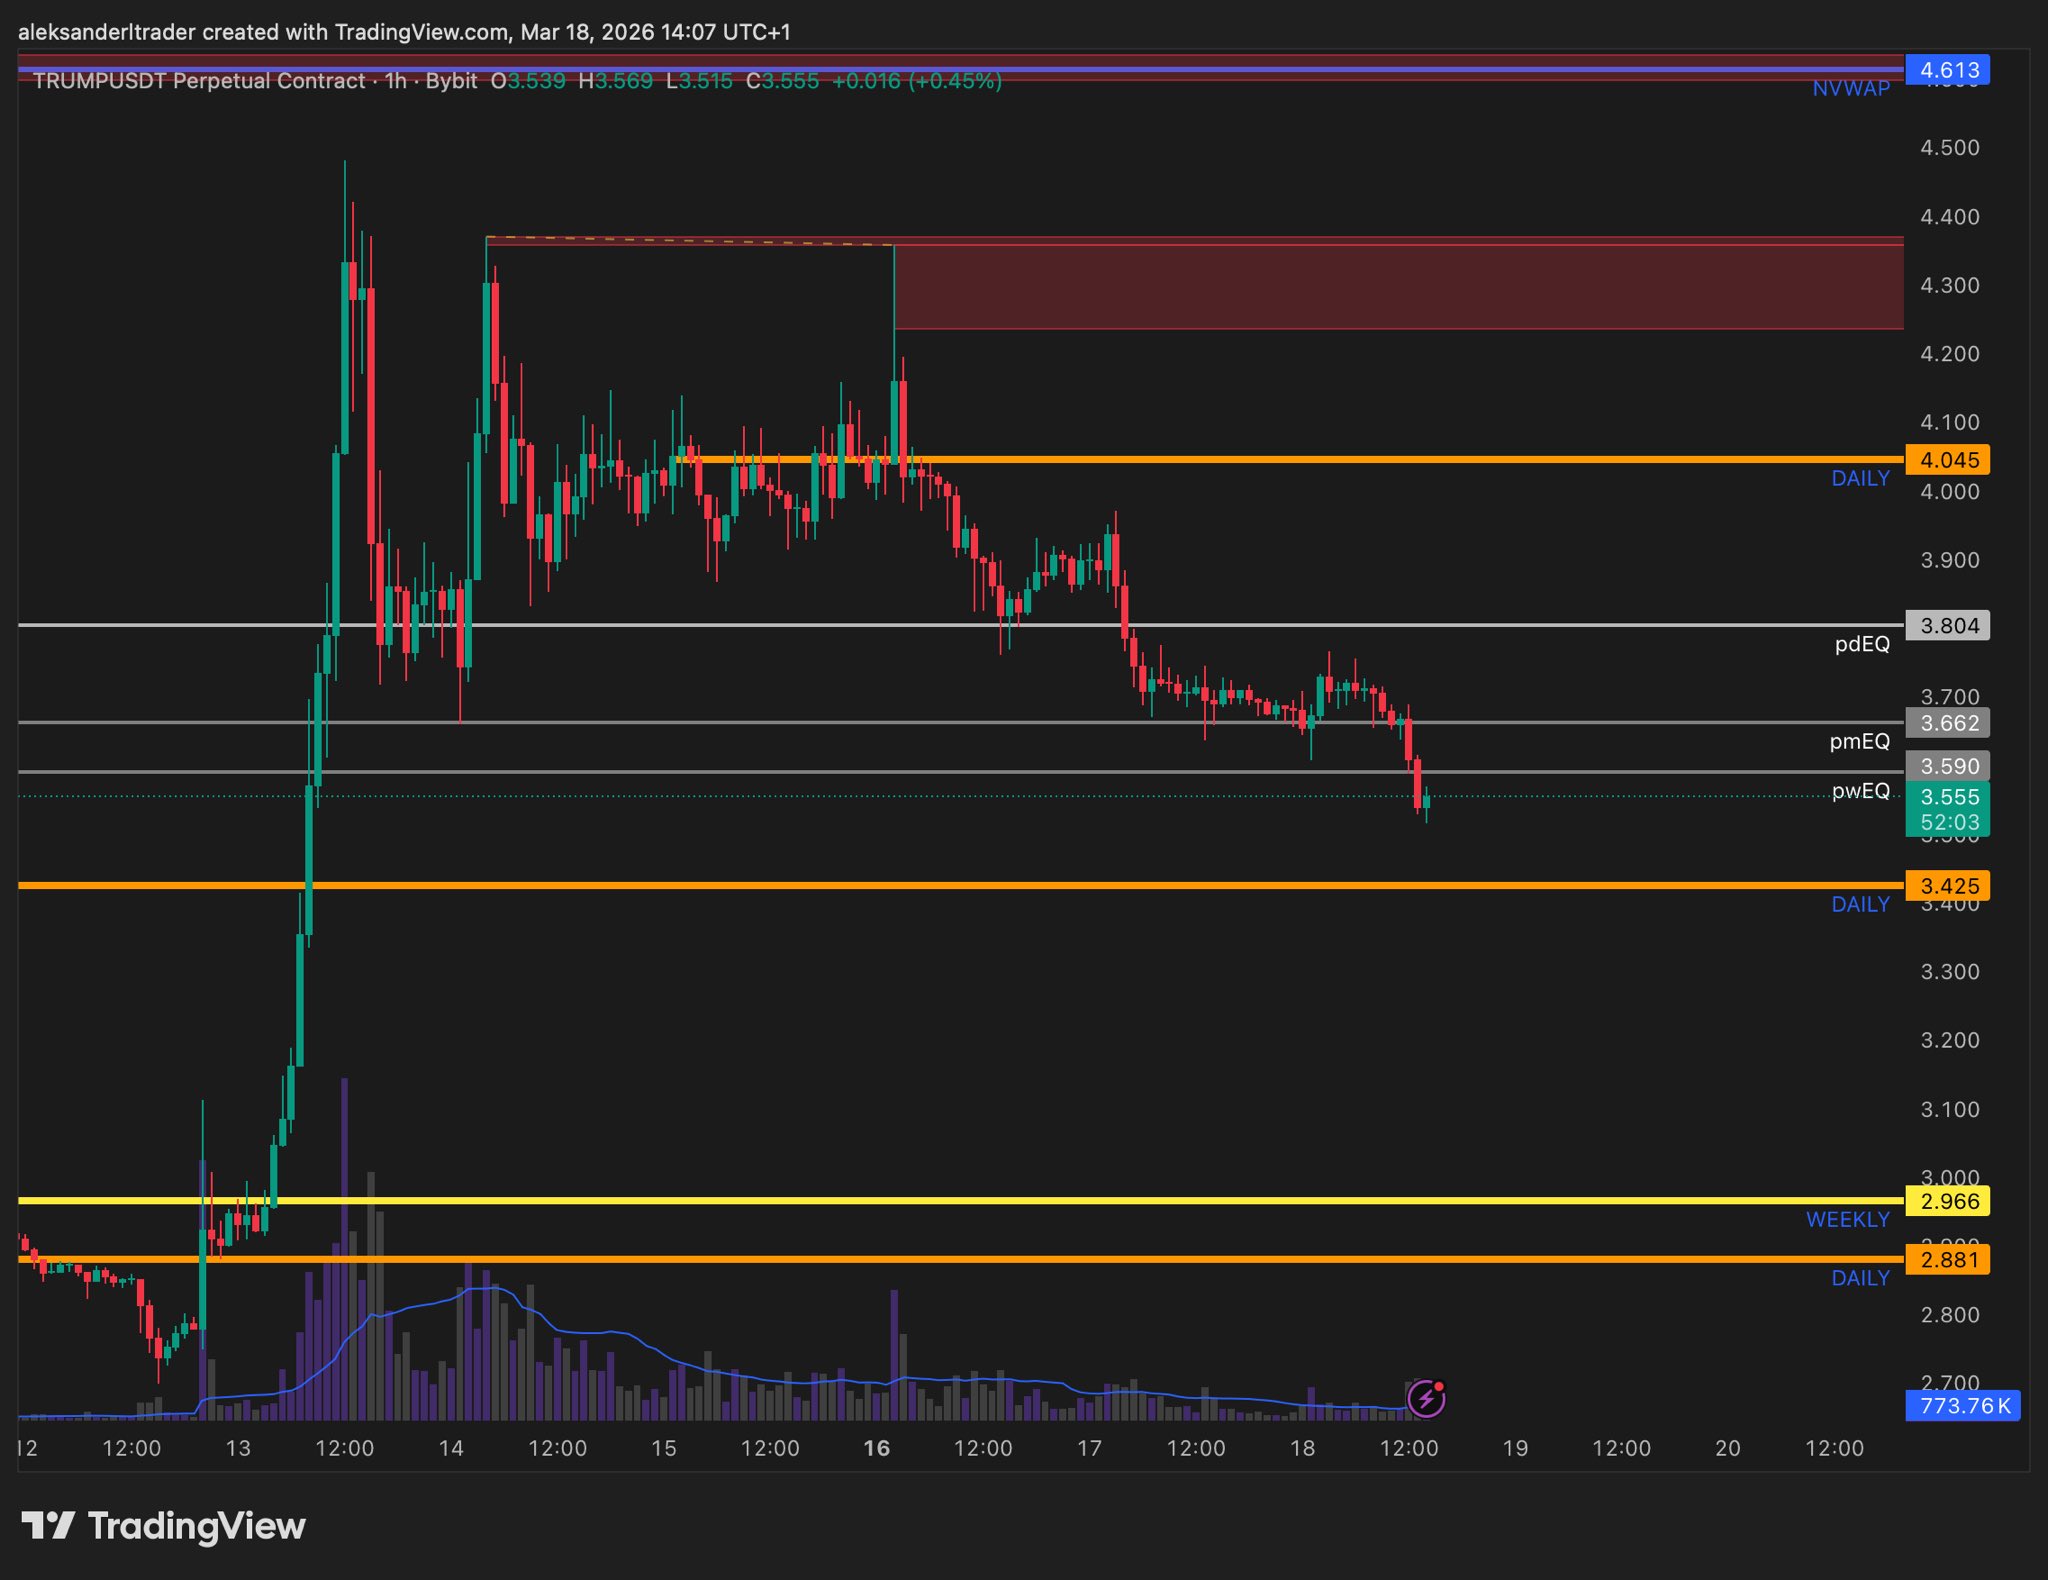The width and height of the screenshot is (2048, 1580).
Task: Select the pdEQ line label
Action: coord(1861,645)
